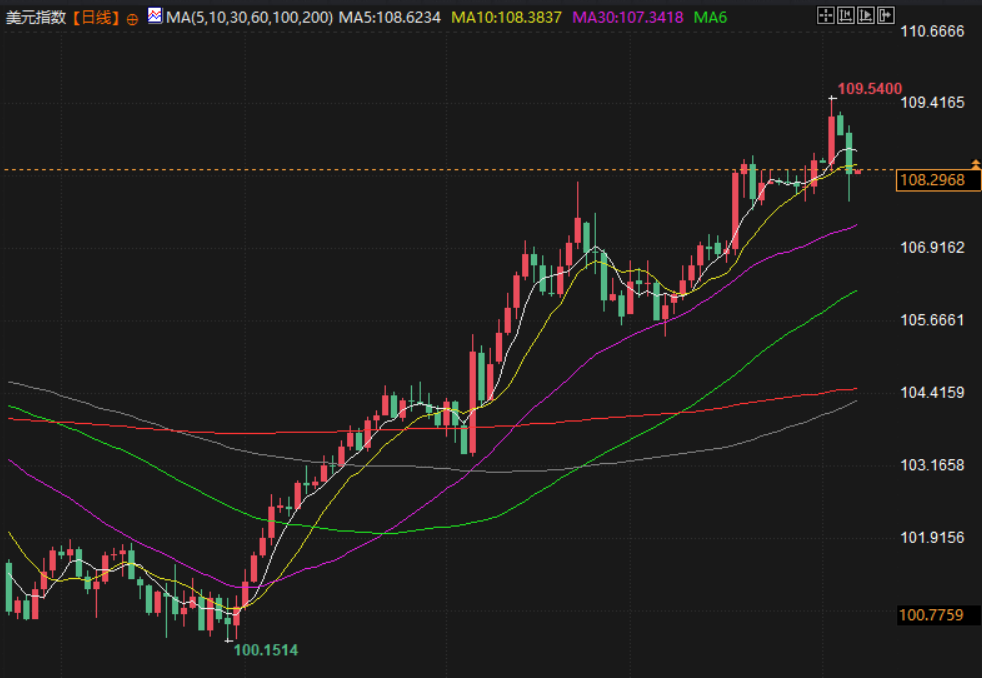982x678 pixels.
Task: Click the current price tag 108.2968
Action: tap(932, 180)
